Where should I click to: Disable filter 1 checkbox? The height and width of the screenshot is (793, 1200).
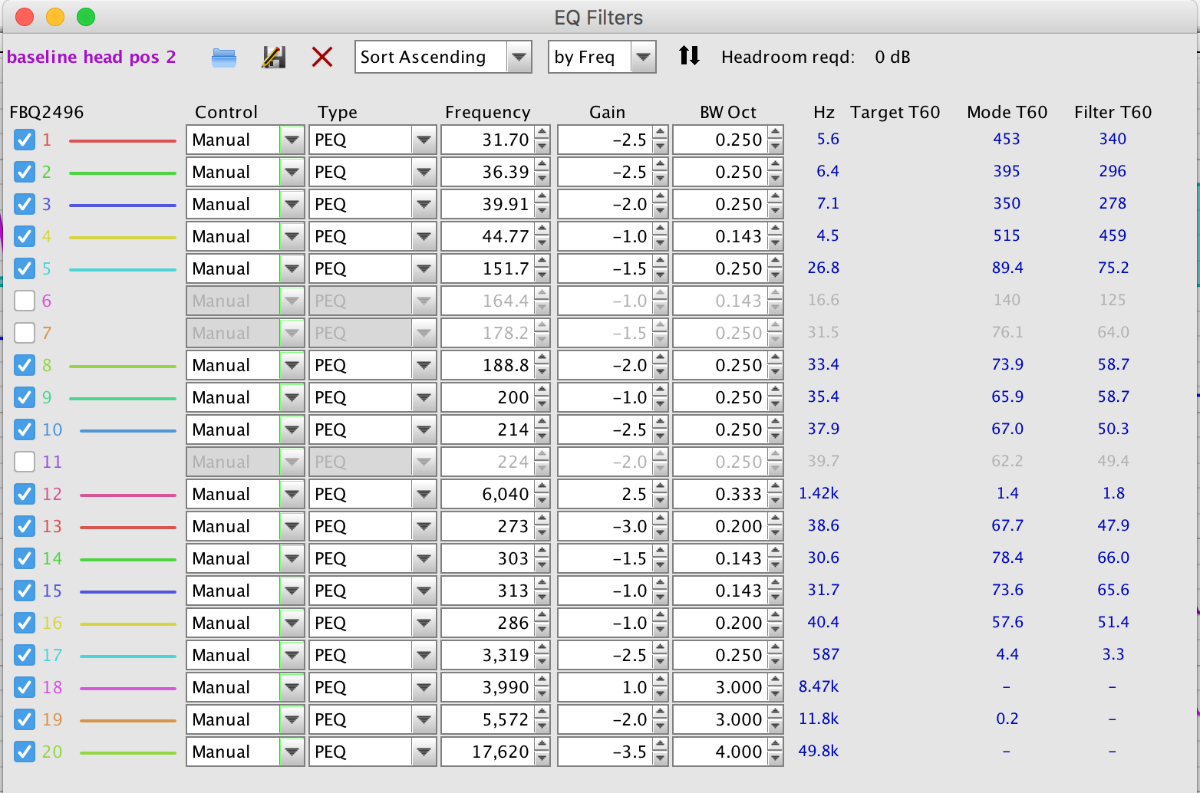24,140
